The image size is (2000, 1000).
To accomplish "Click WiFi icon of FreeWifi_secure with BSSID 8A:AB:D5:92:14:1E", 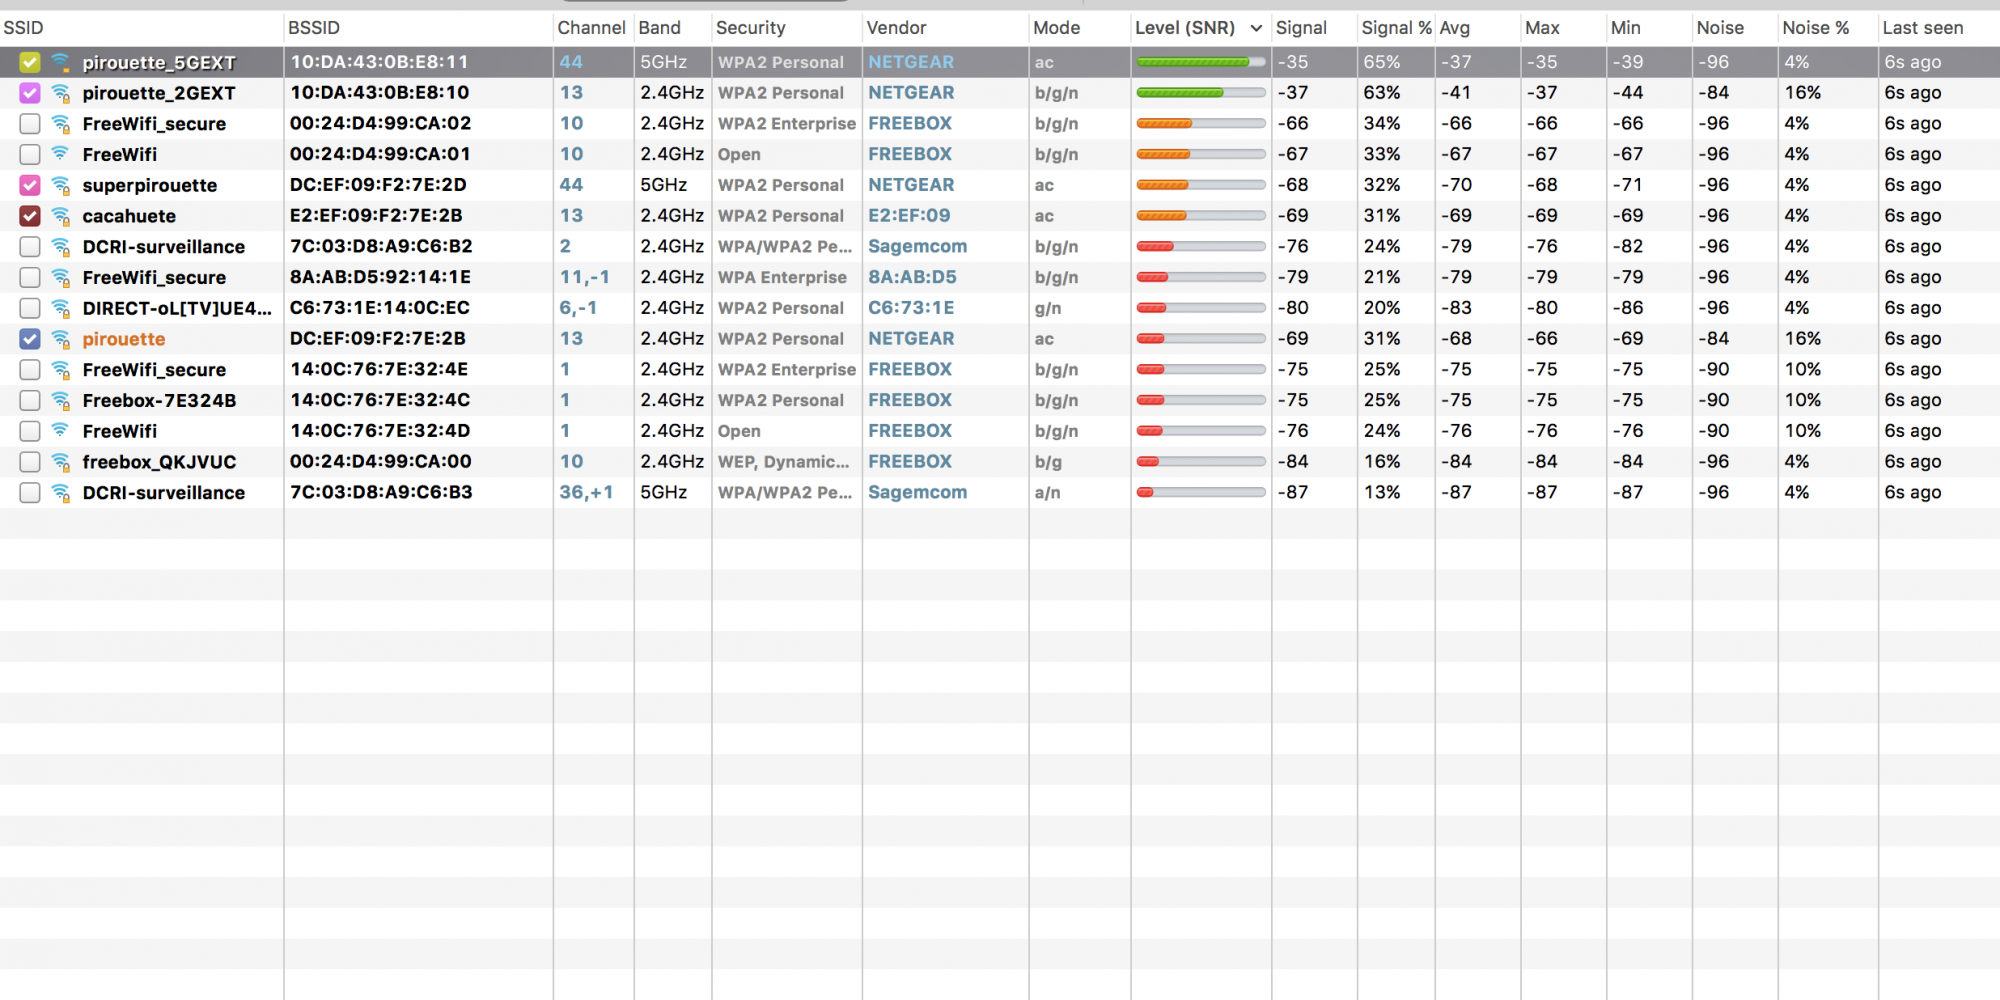I will 61,278.
